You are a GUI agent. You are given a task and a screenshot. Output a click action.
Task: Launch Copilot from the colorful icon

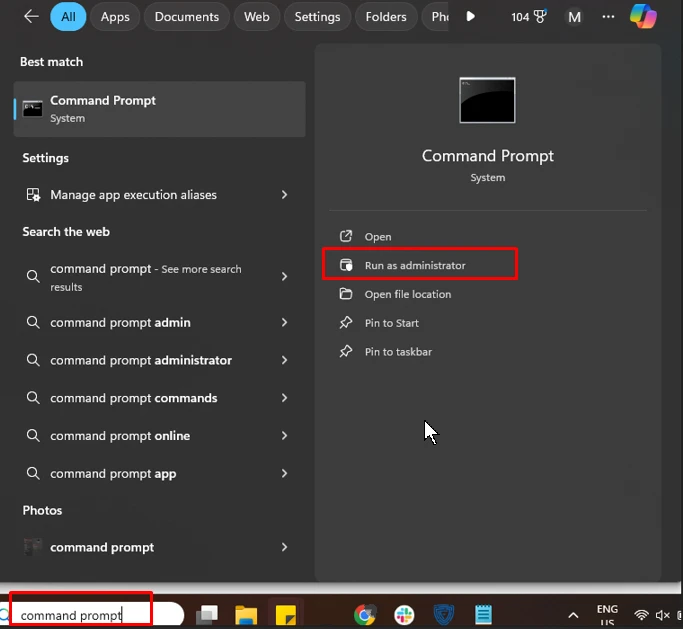click(x=643, y=17)
